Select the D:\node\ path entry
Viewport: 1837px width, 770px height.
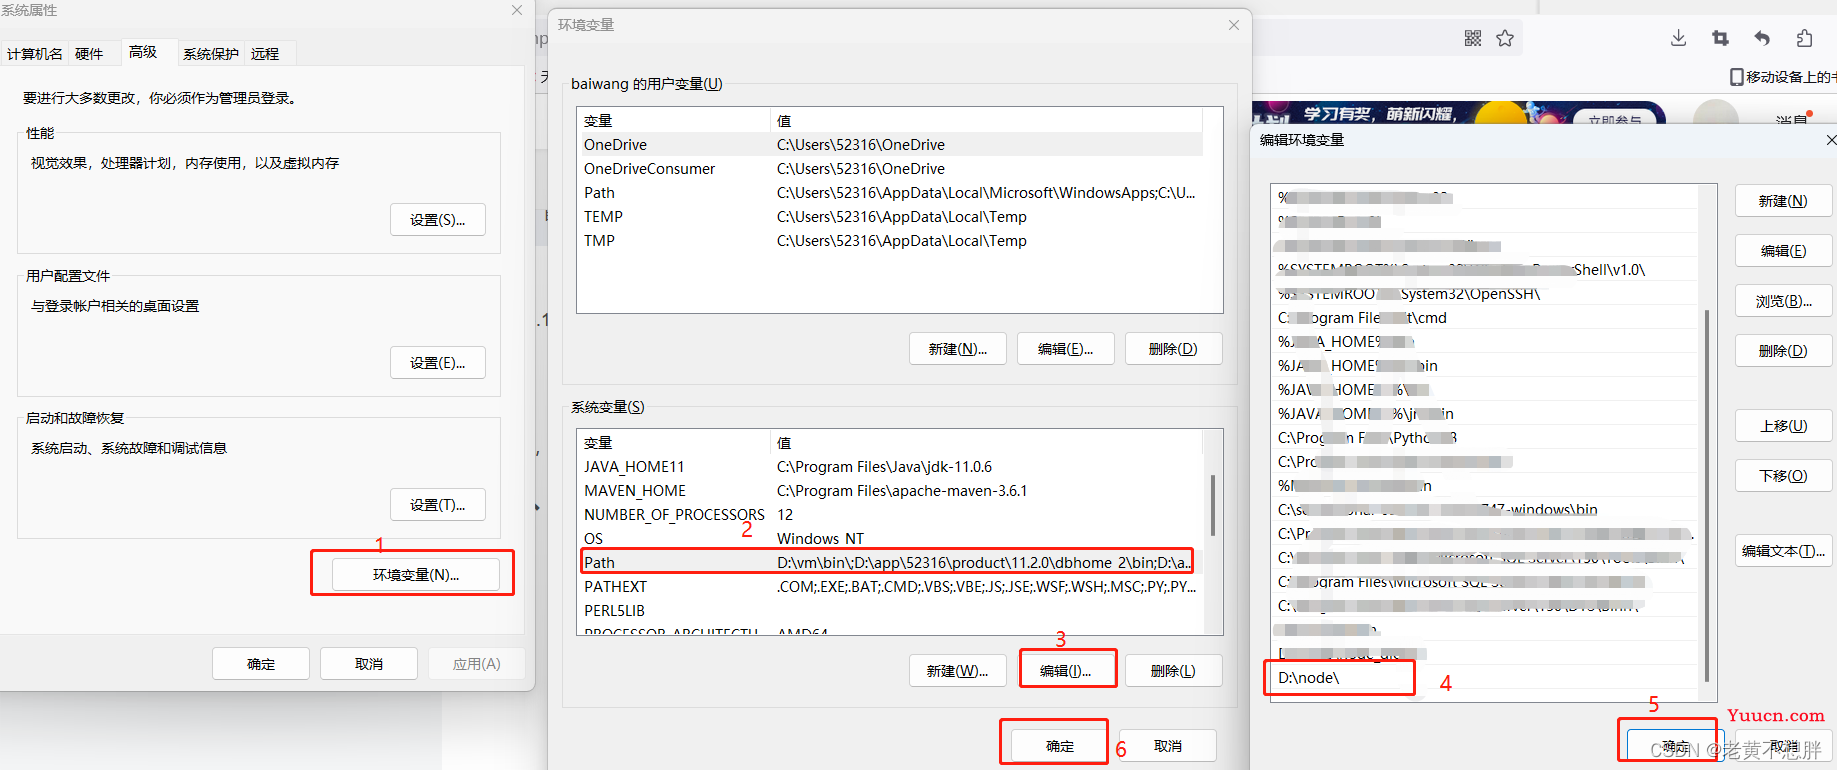tap(1484, 678)
